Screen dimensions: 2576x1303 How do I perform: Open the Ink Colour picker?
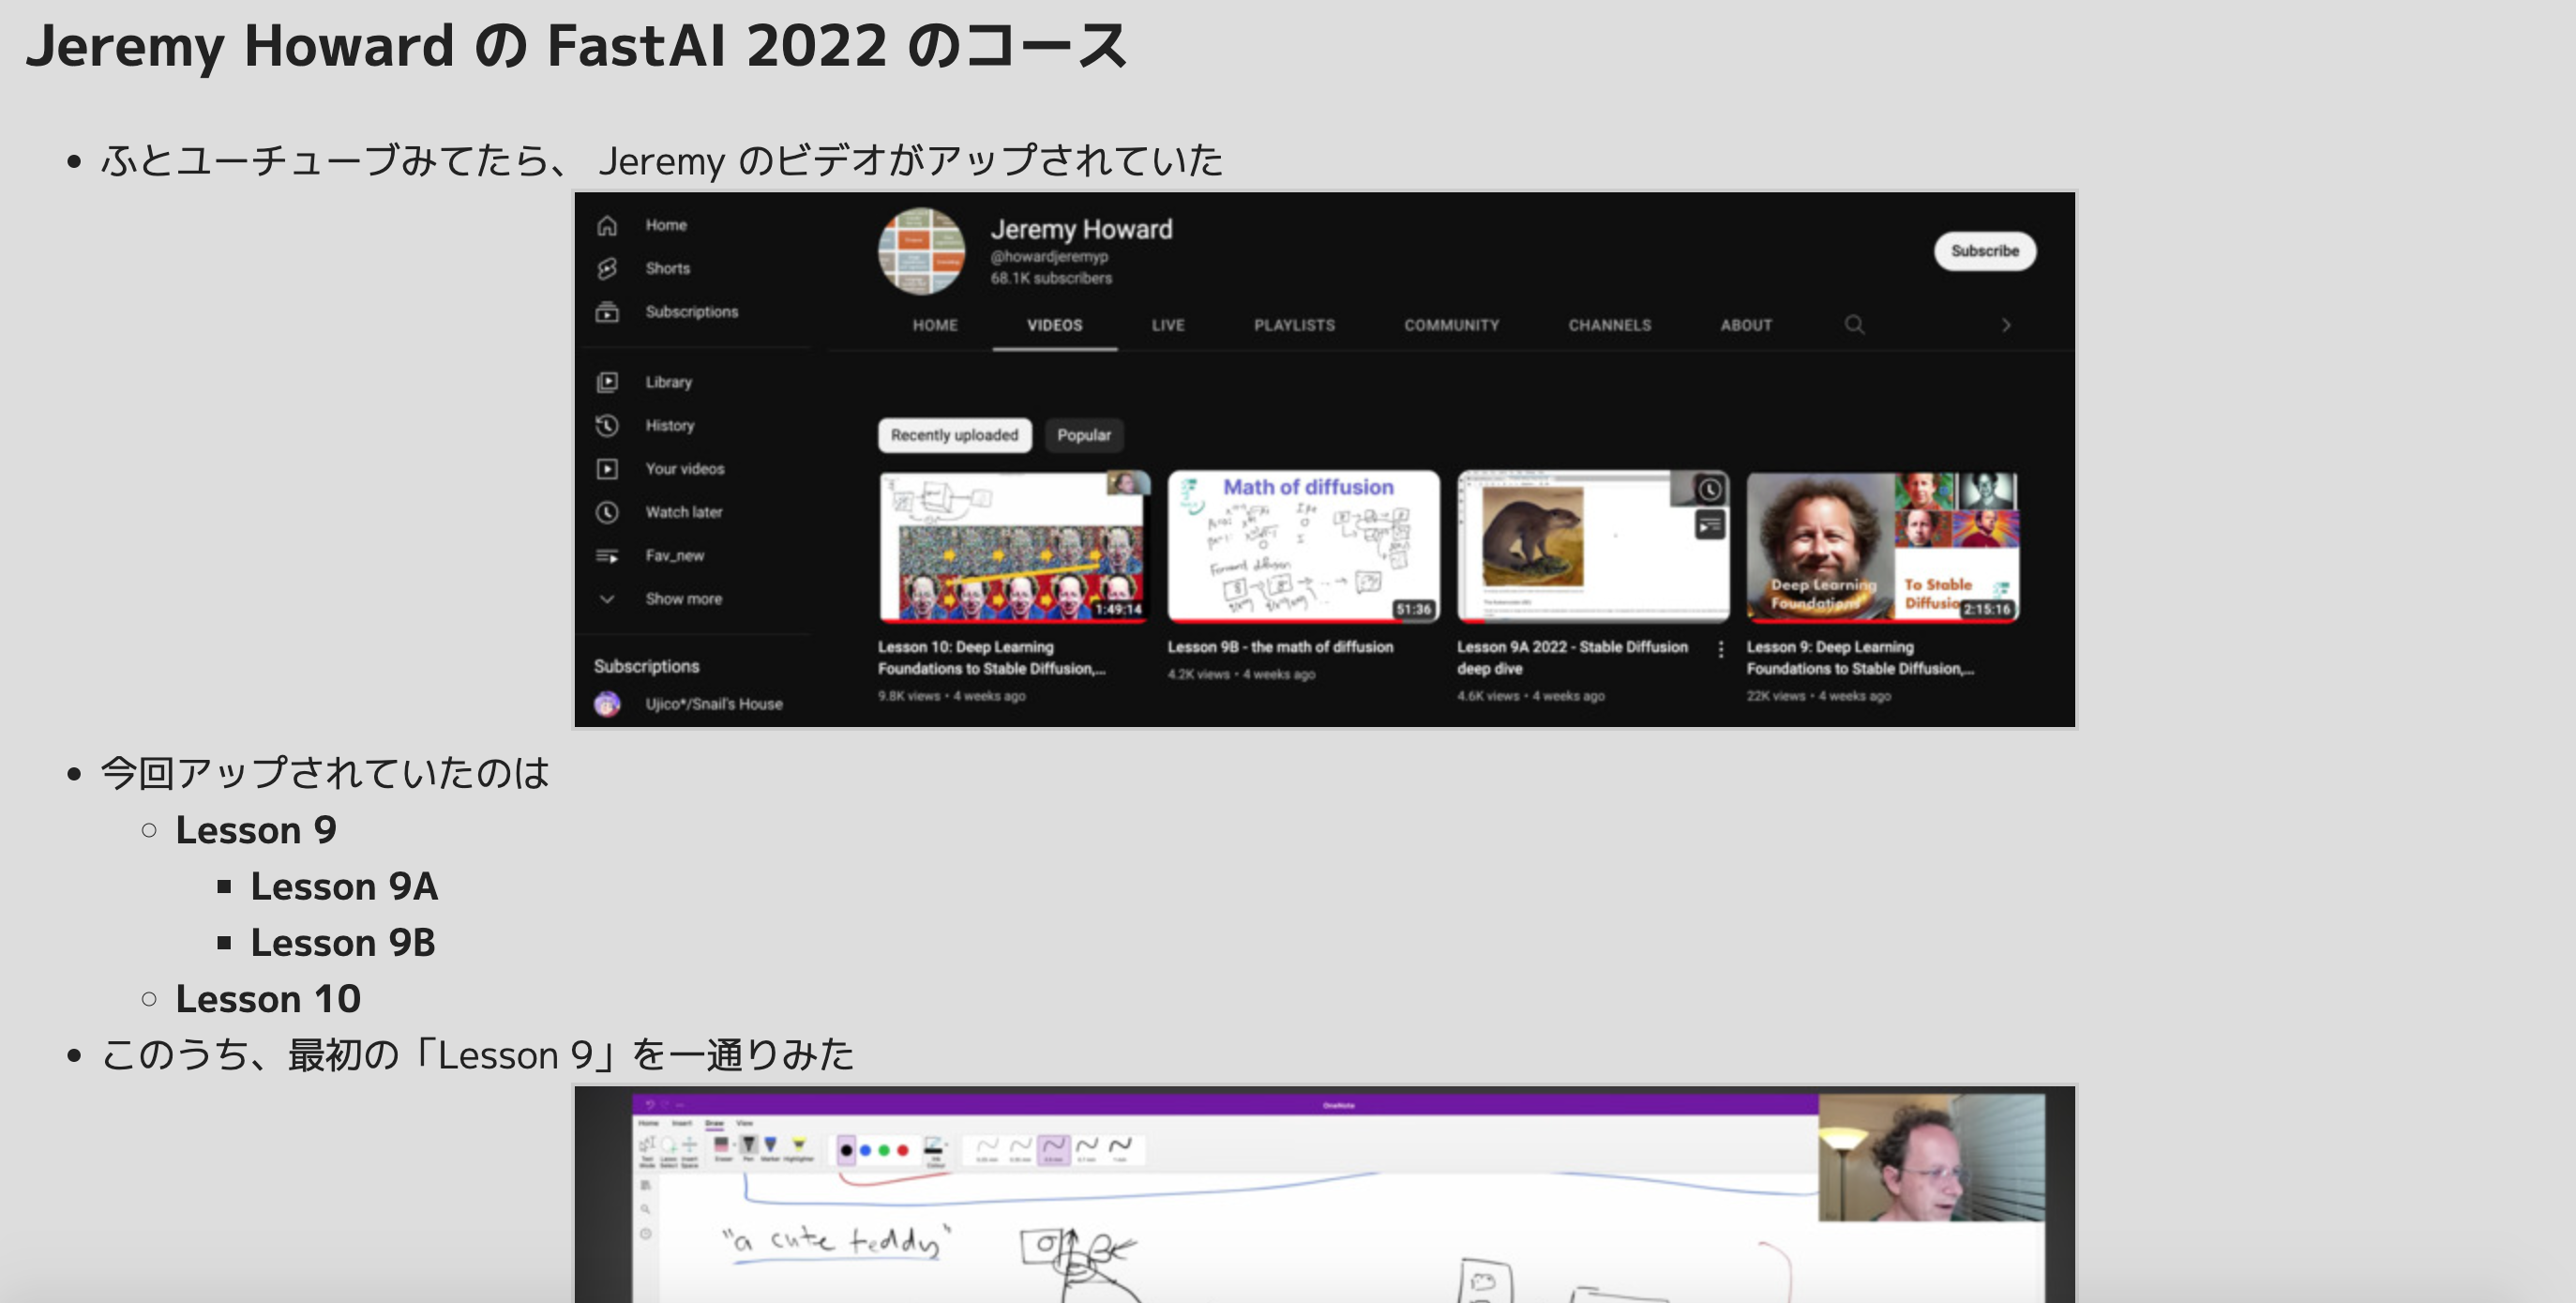tap(936, 1153)
